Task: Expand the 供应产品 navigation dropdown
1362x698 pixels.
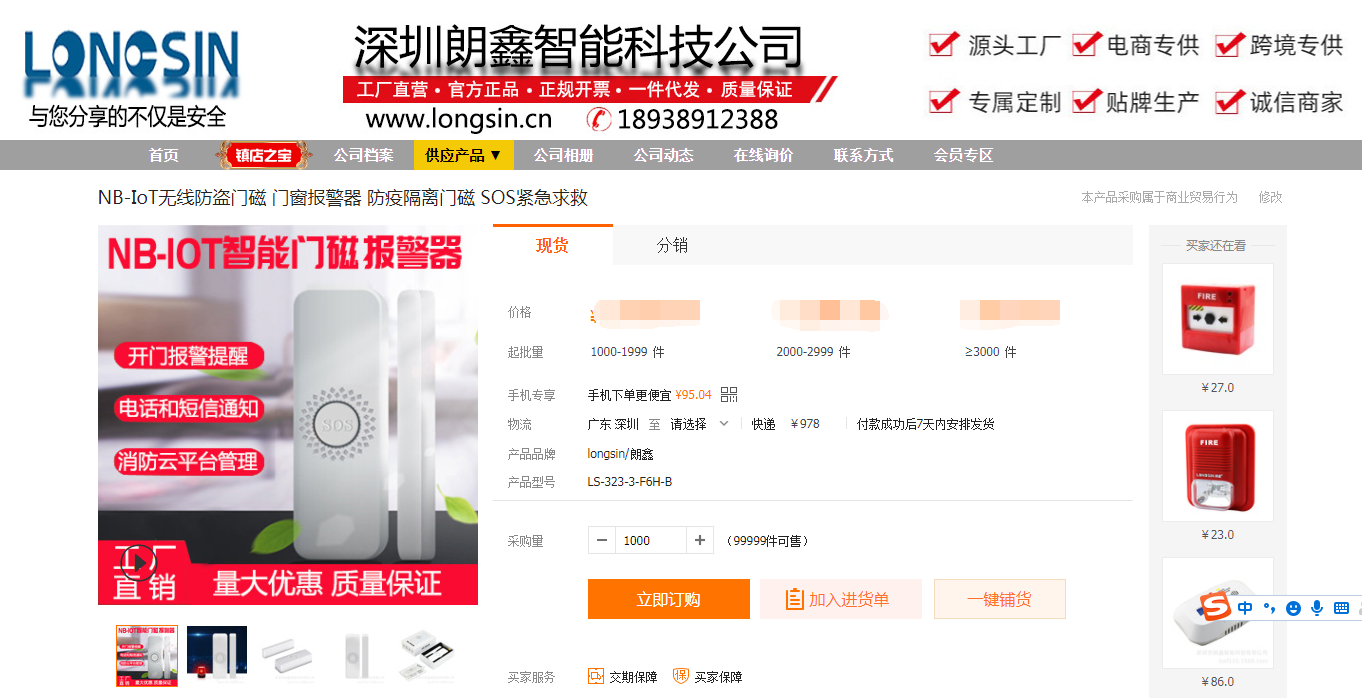Action: [464, 155]
